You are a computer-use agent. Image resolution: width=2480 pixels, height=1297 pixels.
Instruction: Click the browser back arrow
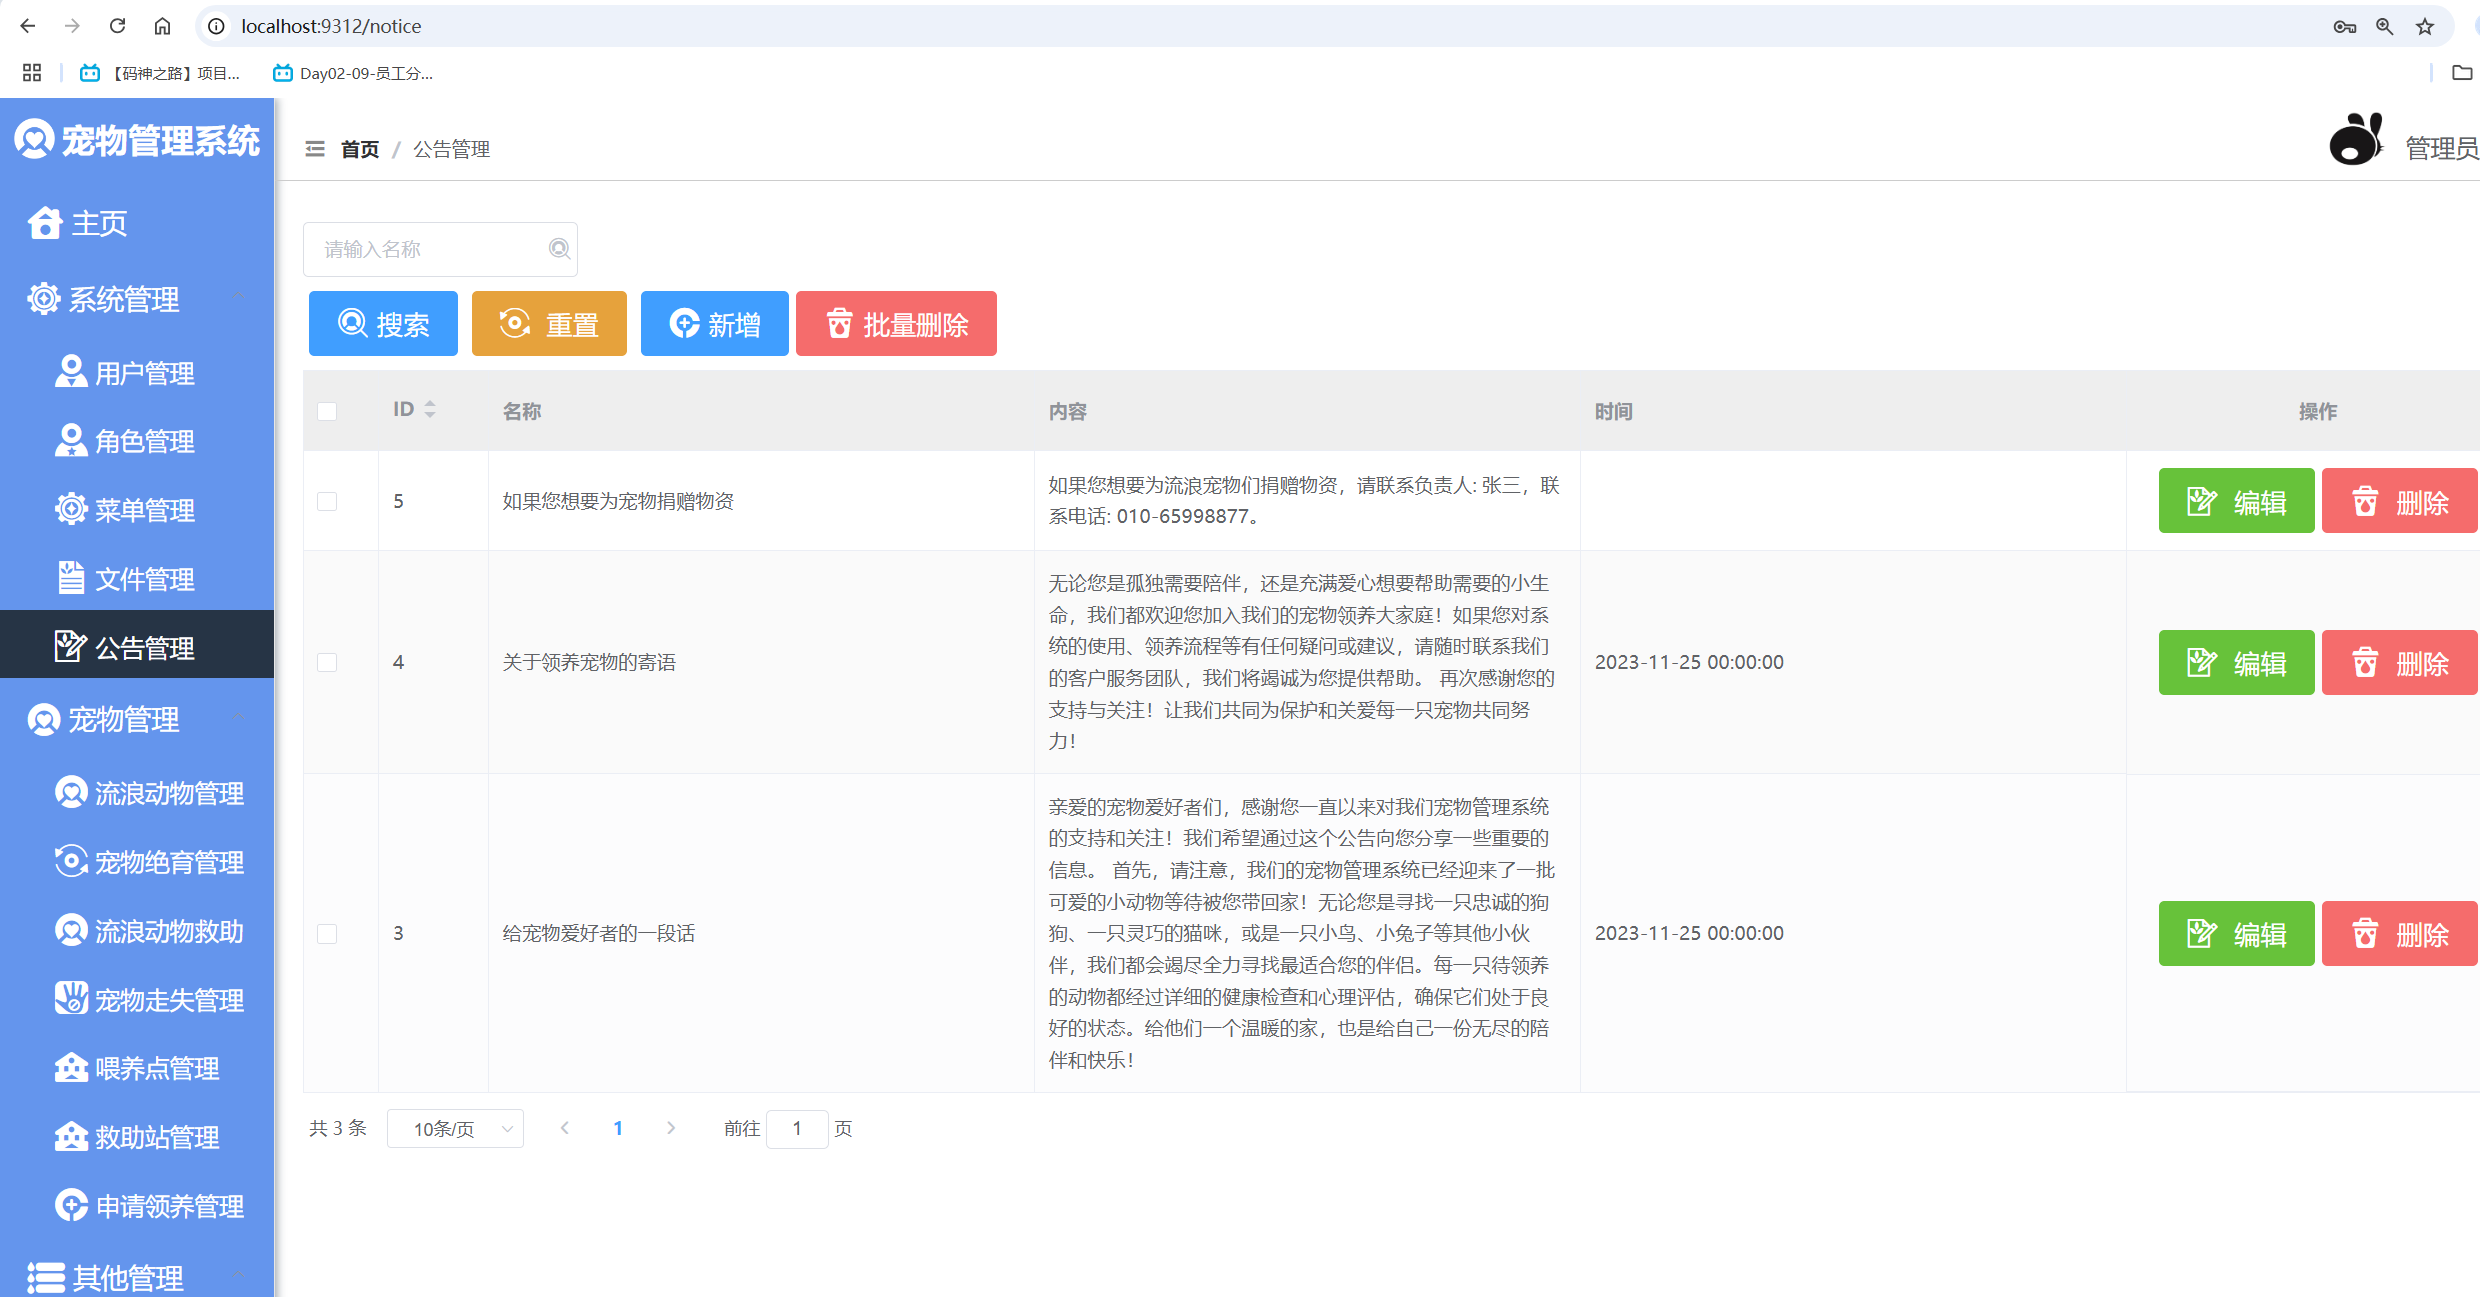(x=27, y=26)
